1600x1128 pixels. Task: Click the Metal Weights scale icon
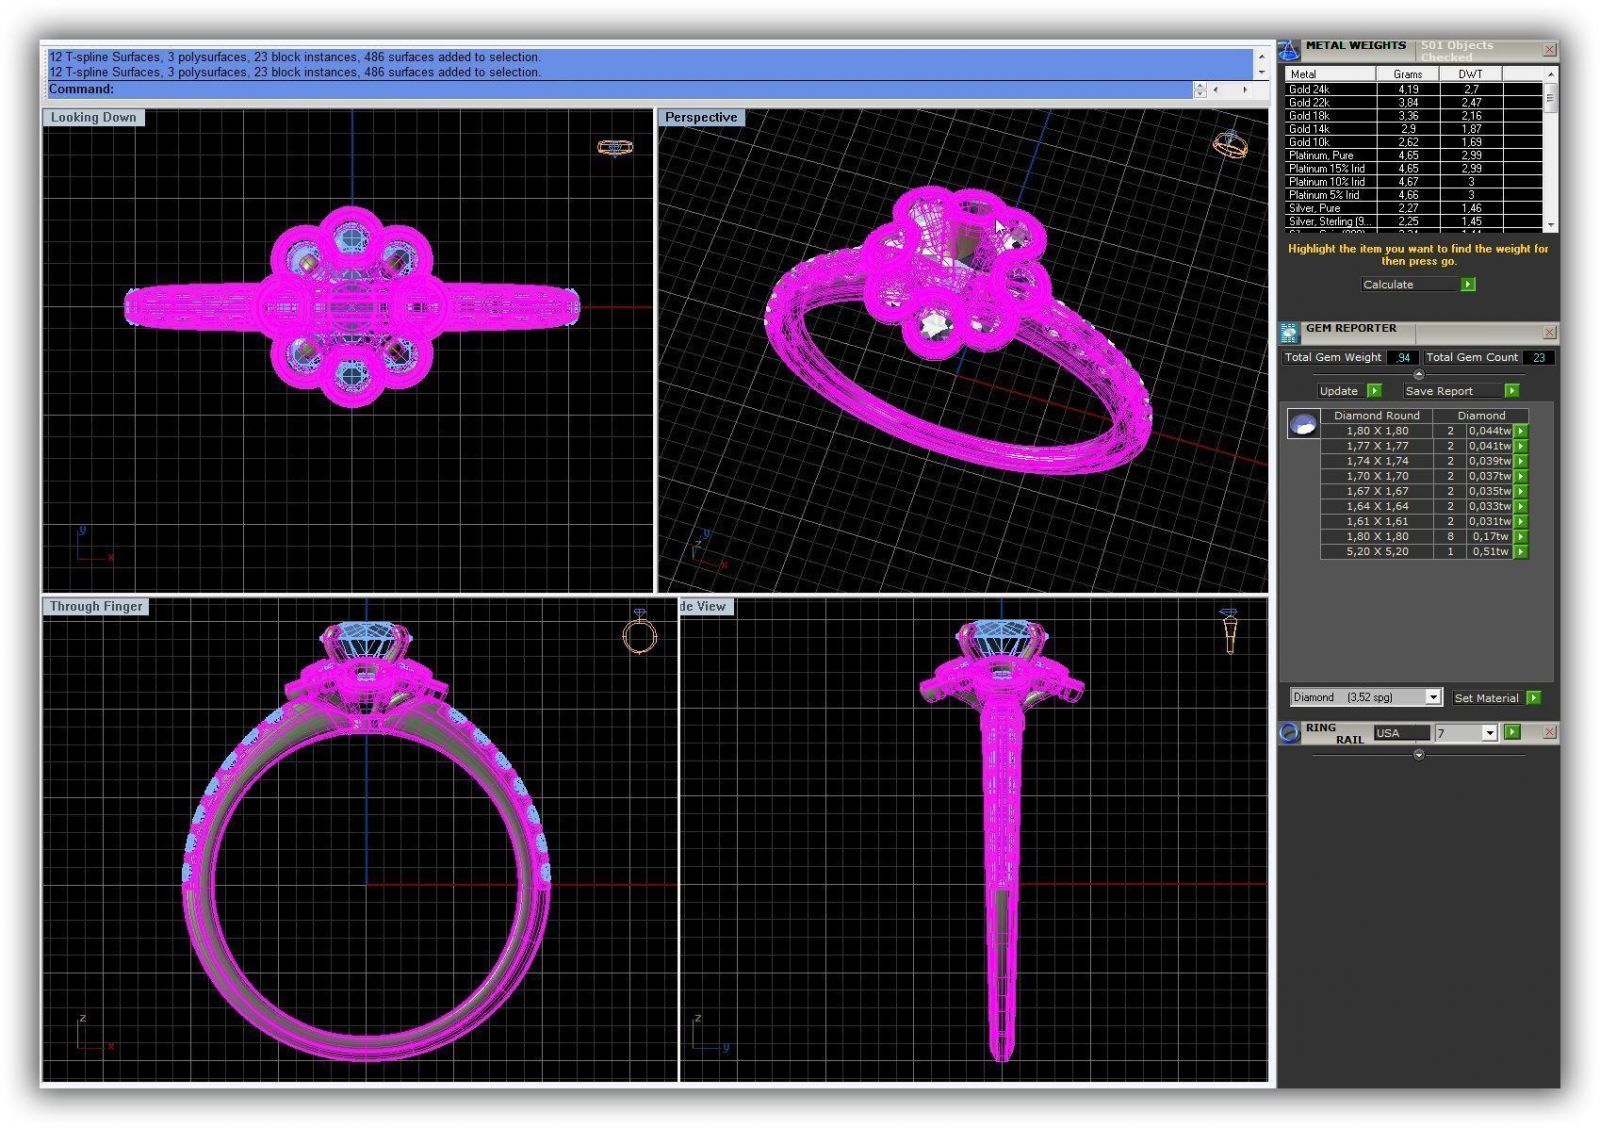[1289, 50]
